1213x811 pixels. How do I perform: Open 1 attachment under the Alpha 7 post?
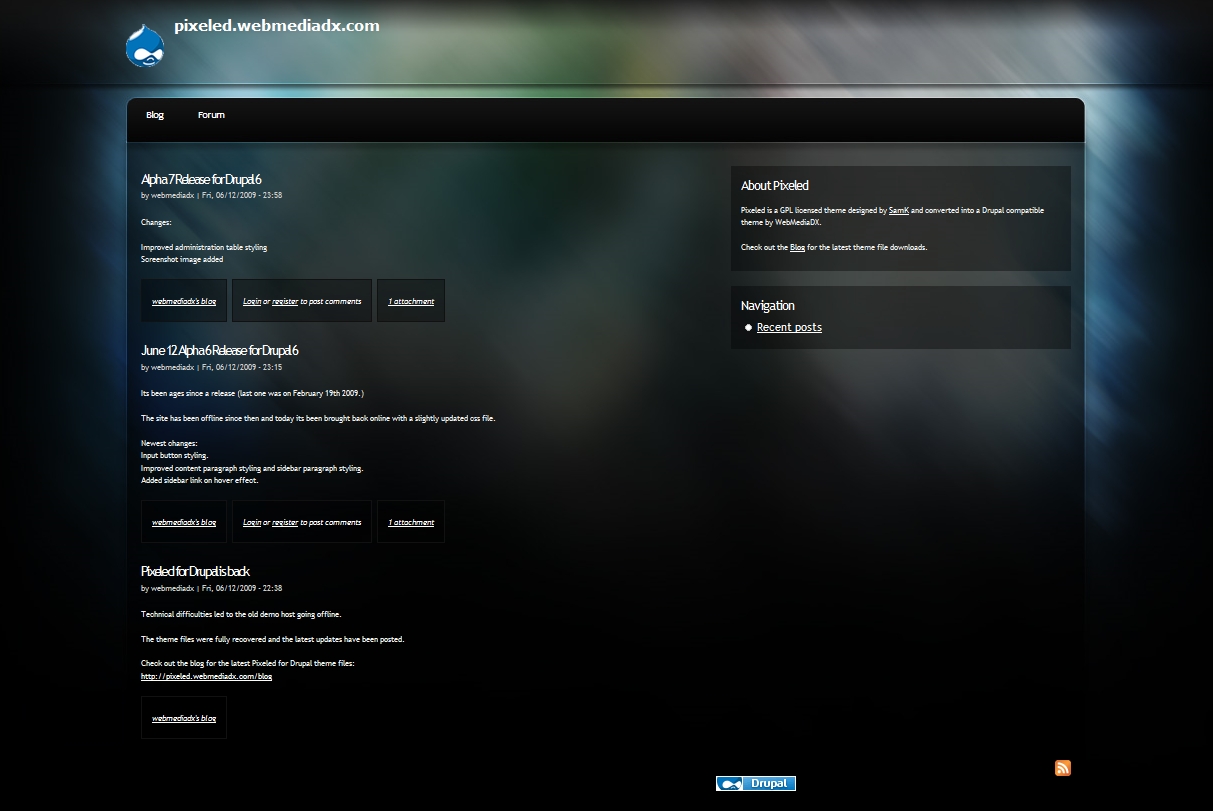coord(411,301)
